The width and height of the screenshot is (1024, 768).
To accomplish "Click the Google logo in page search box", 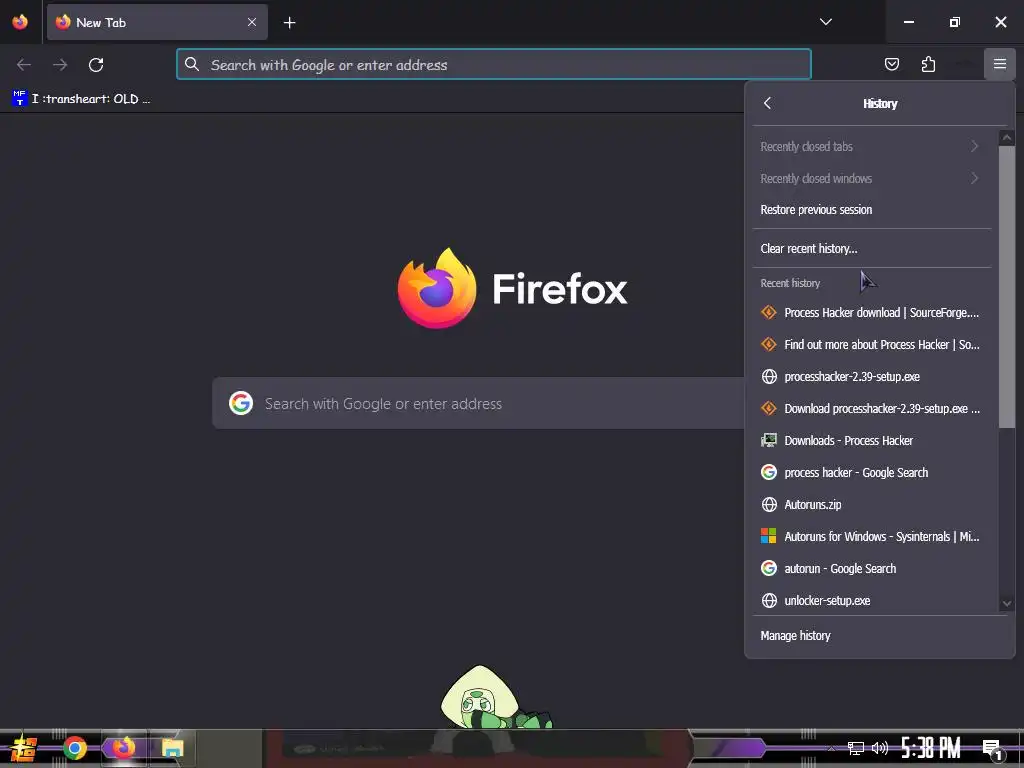I will pyautogui.click(x=241, y=404).
